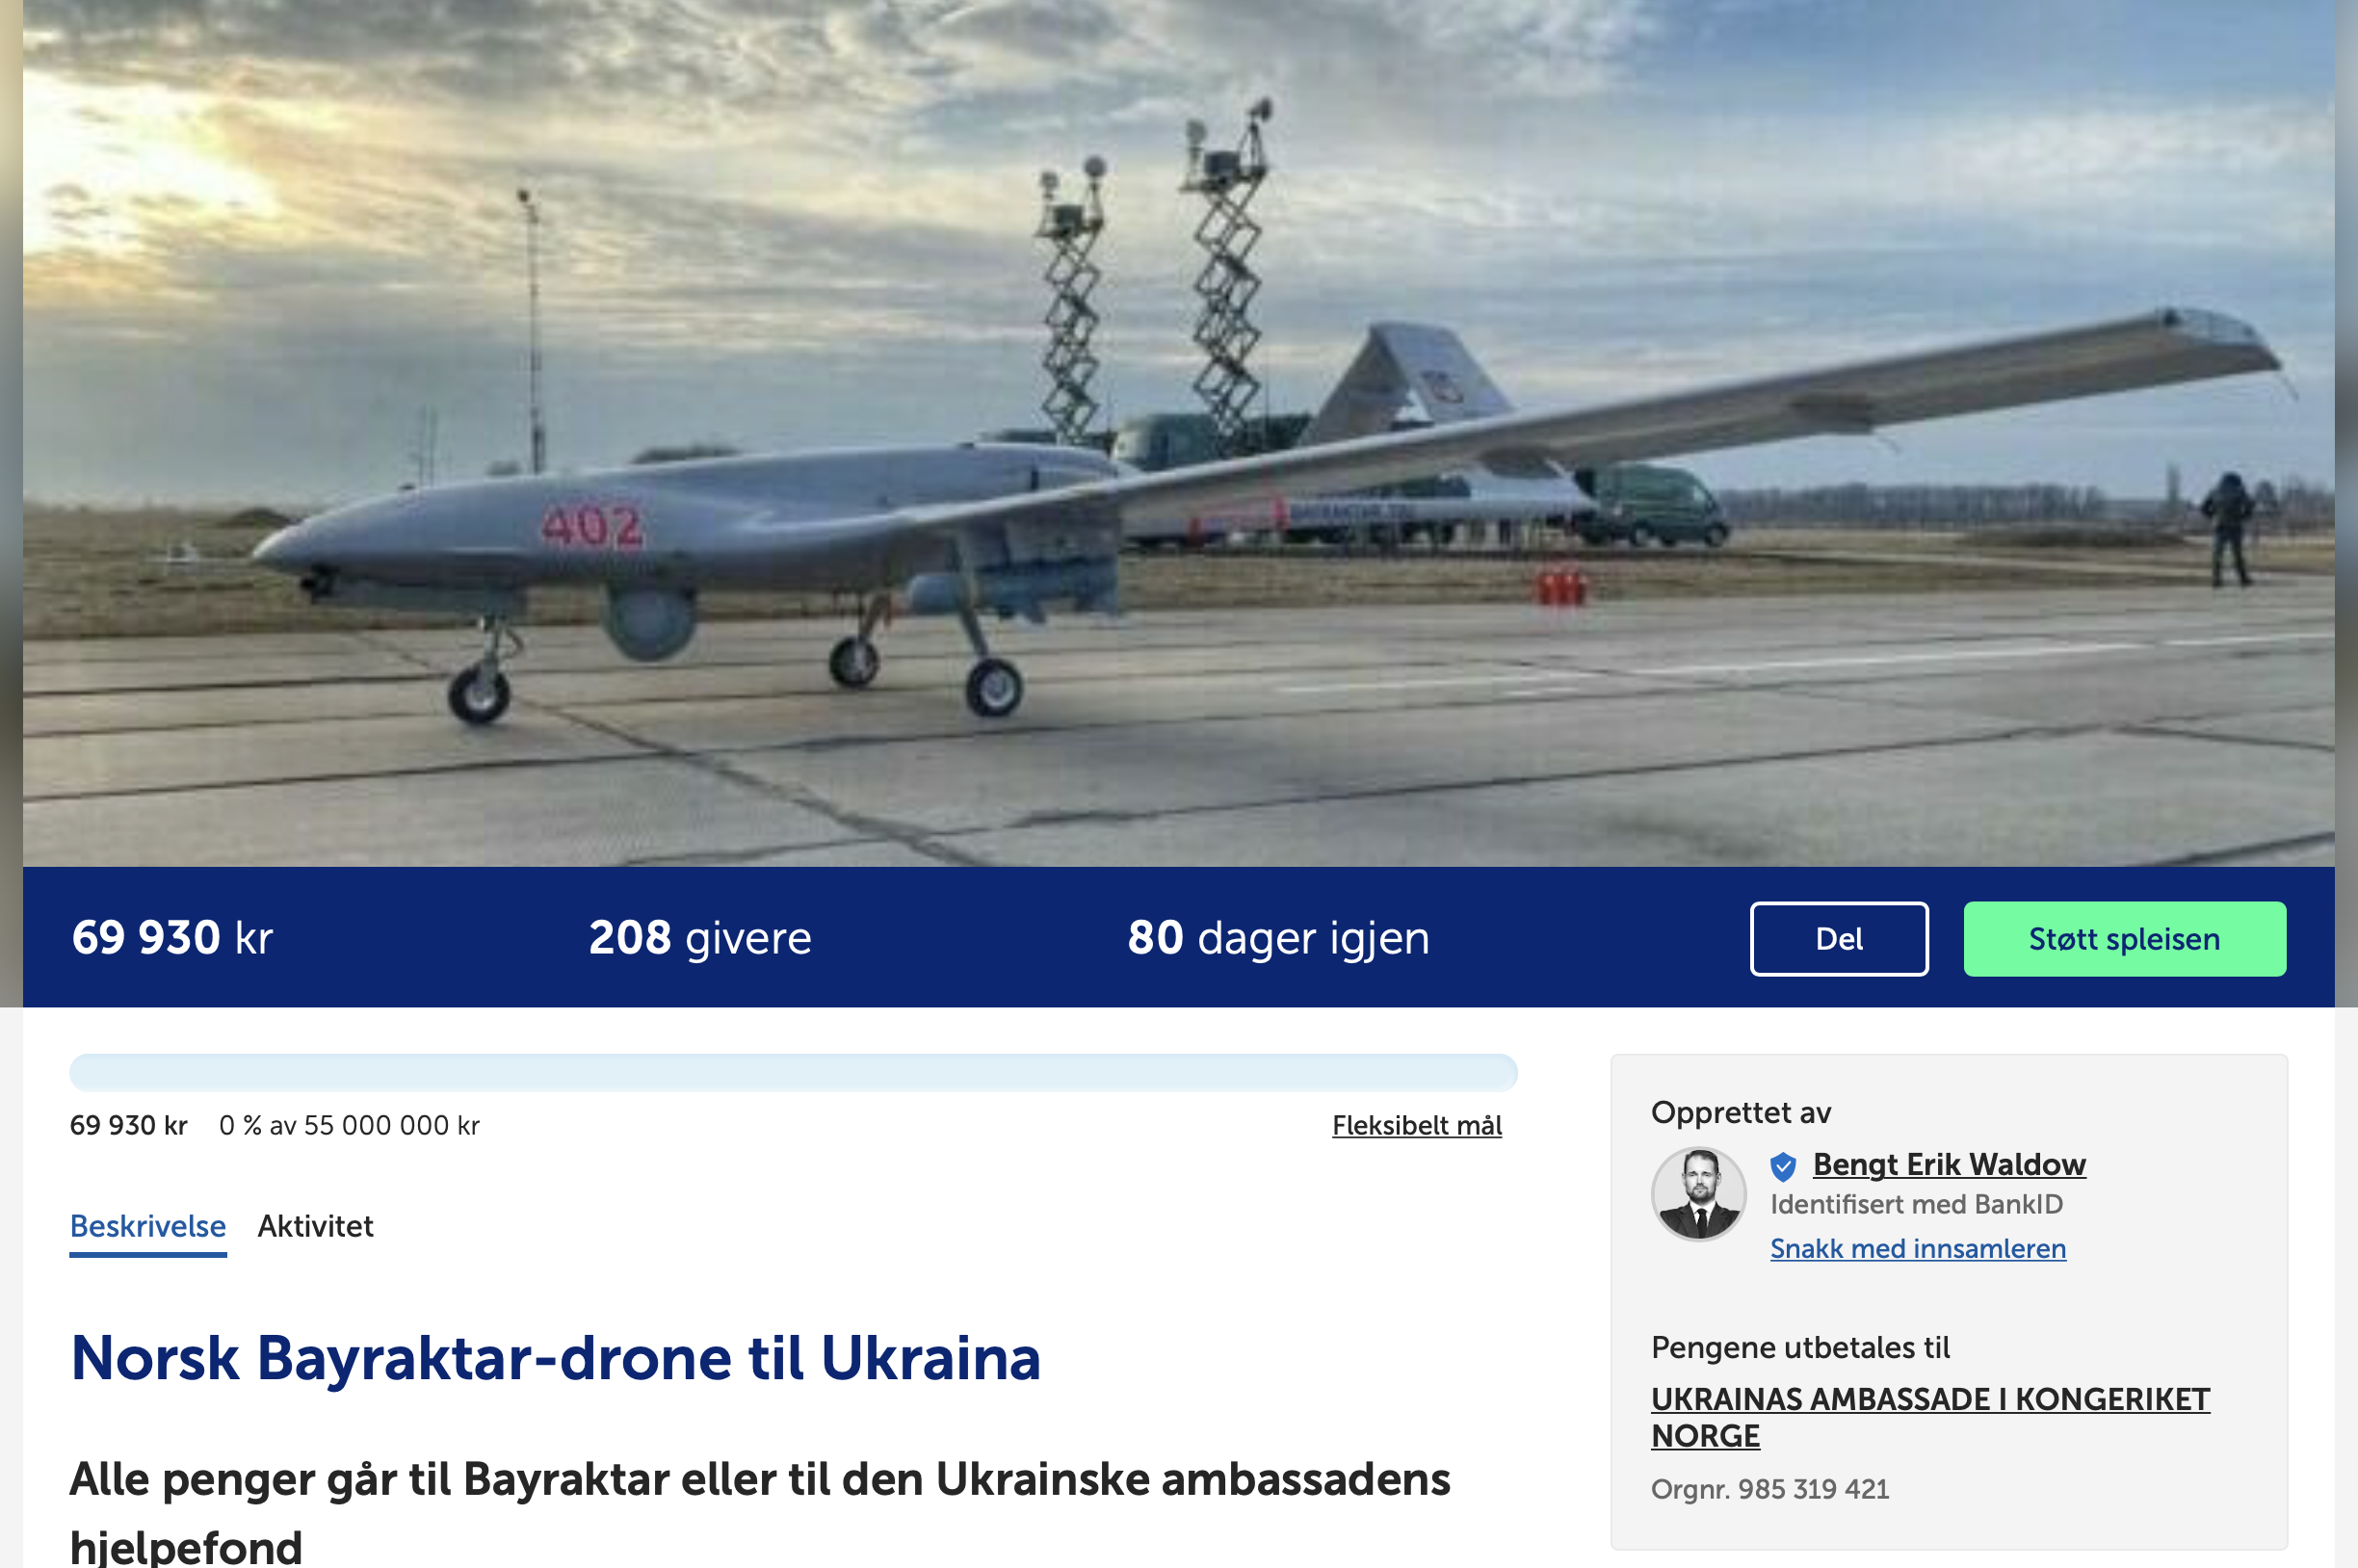Click the 80 dager igjen text
This screenshot has height=1568, width=2358.
point(1279,939)
